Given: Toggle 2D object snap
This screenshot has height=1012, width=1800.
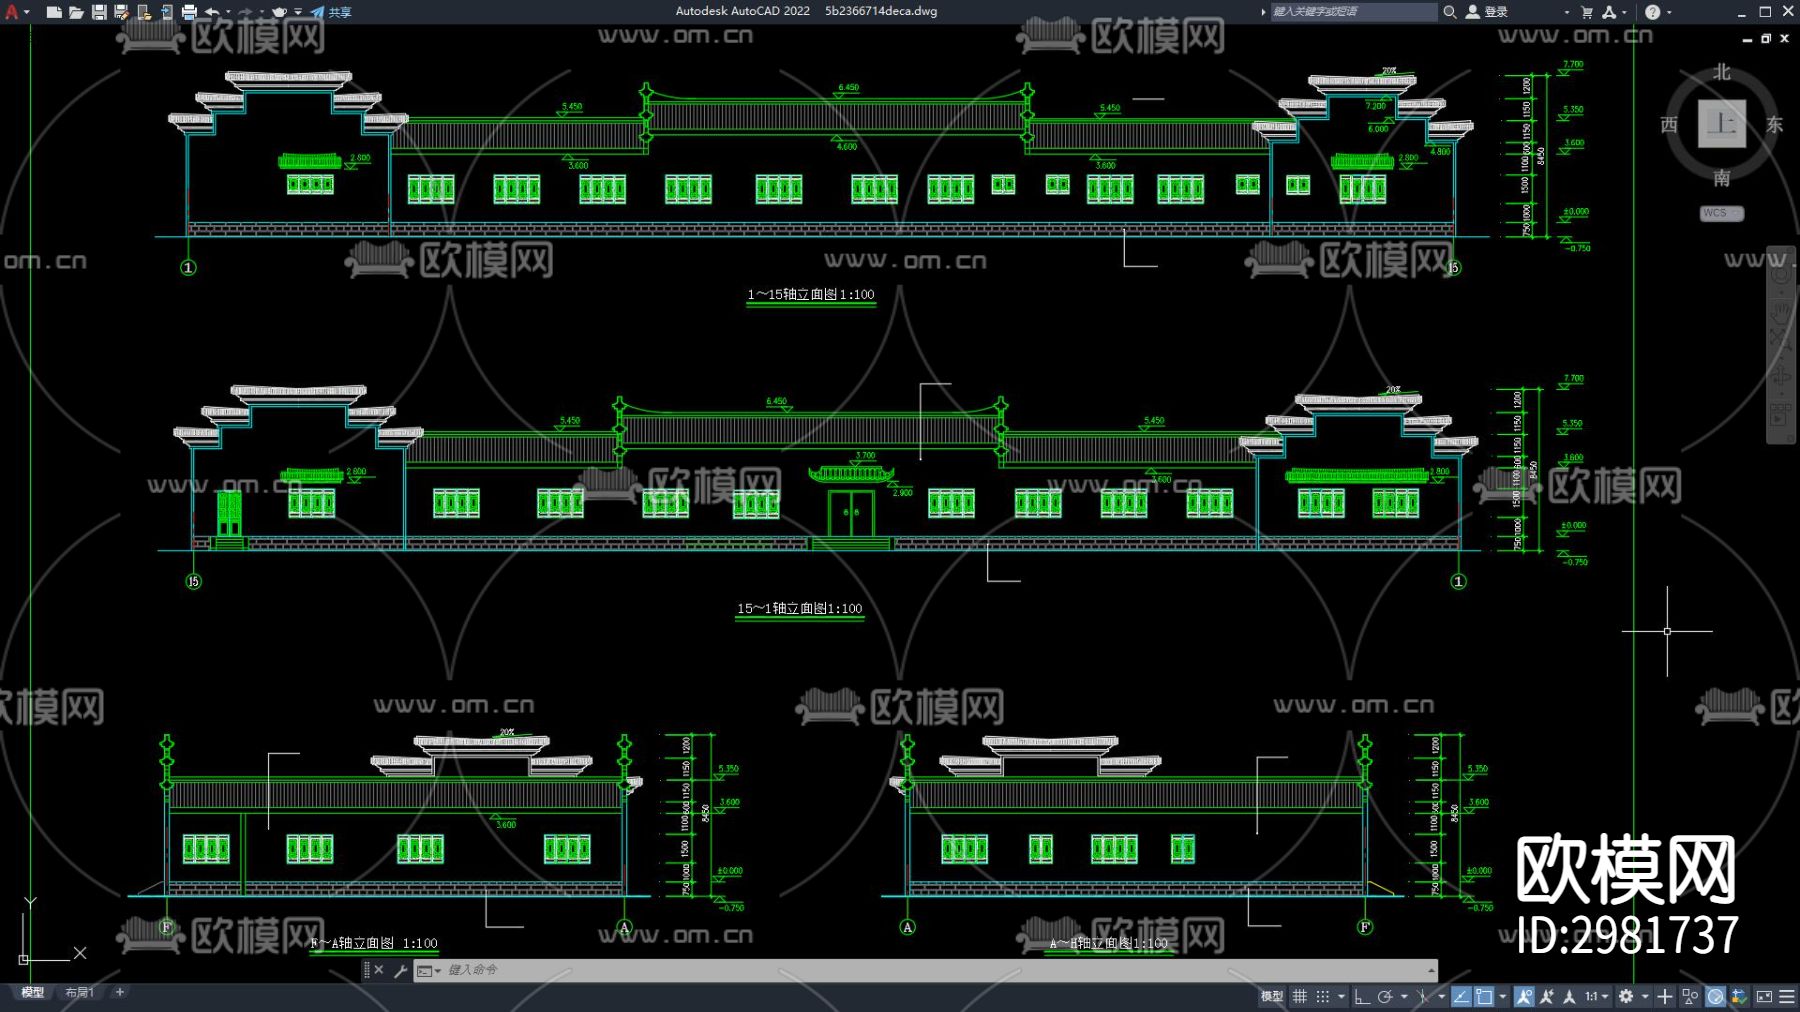Looking at the screenshot, I should coord(1485,996).
